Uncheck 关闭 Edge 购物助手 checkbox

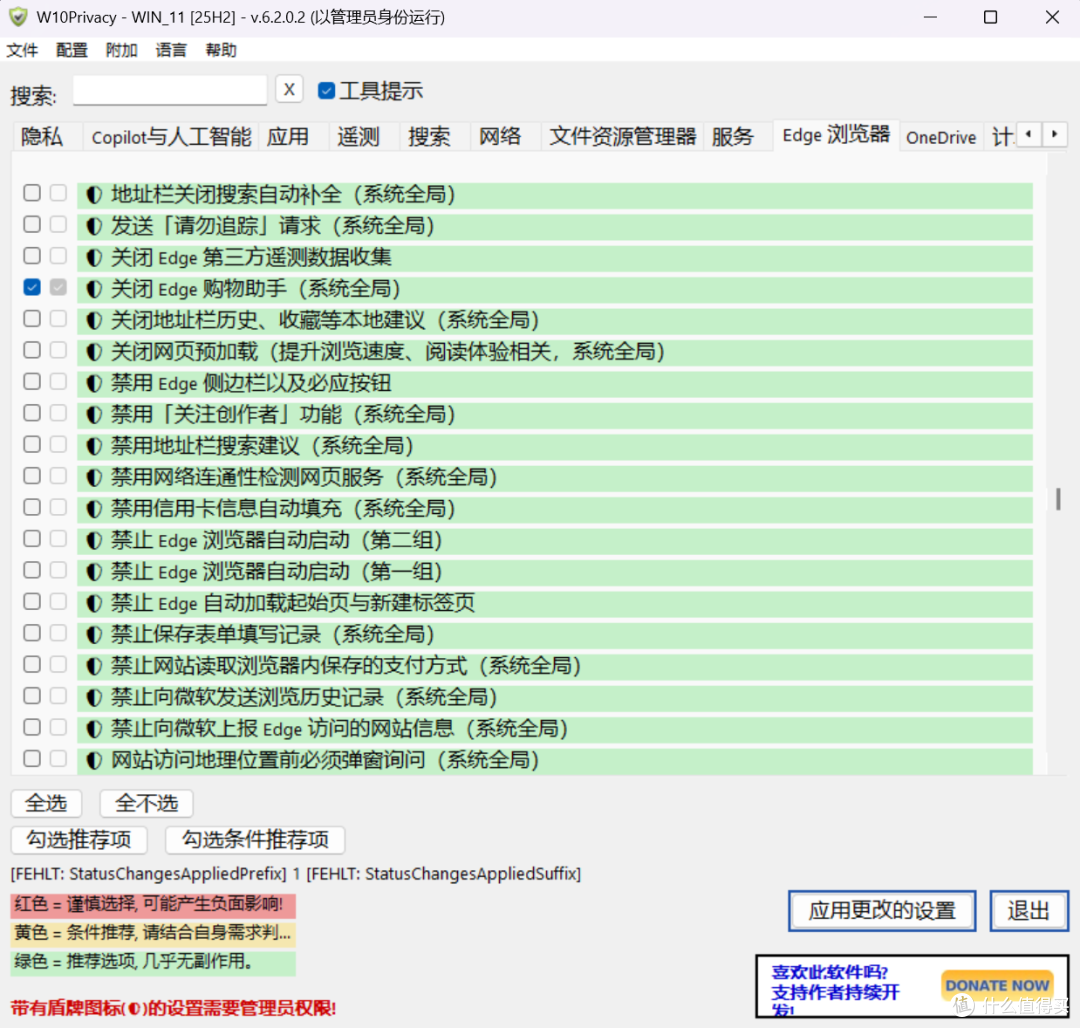coord(32,287)
